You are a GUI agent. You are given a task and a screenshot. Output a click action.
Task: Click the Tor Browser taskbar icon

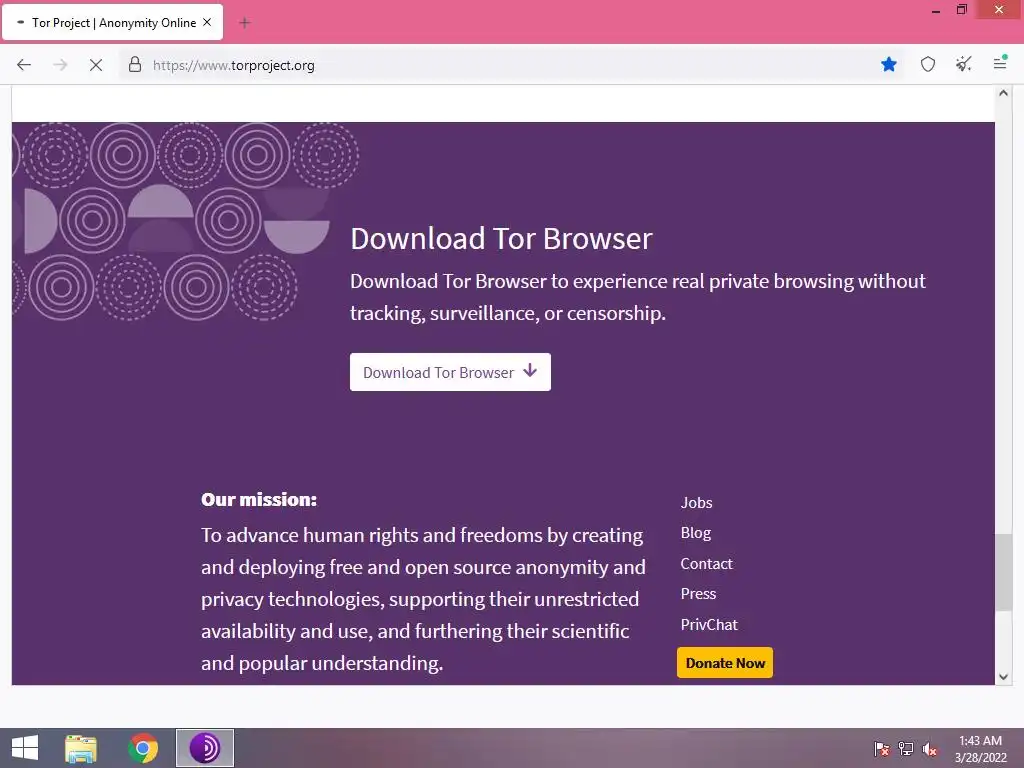(x=204, y=748)
